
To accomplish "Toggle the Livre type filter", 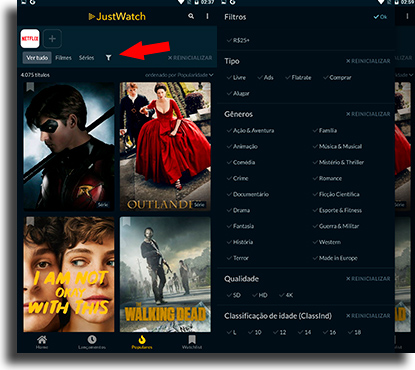I will [x=236, y=77].
